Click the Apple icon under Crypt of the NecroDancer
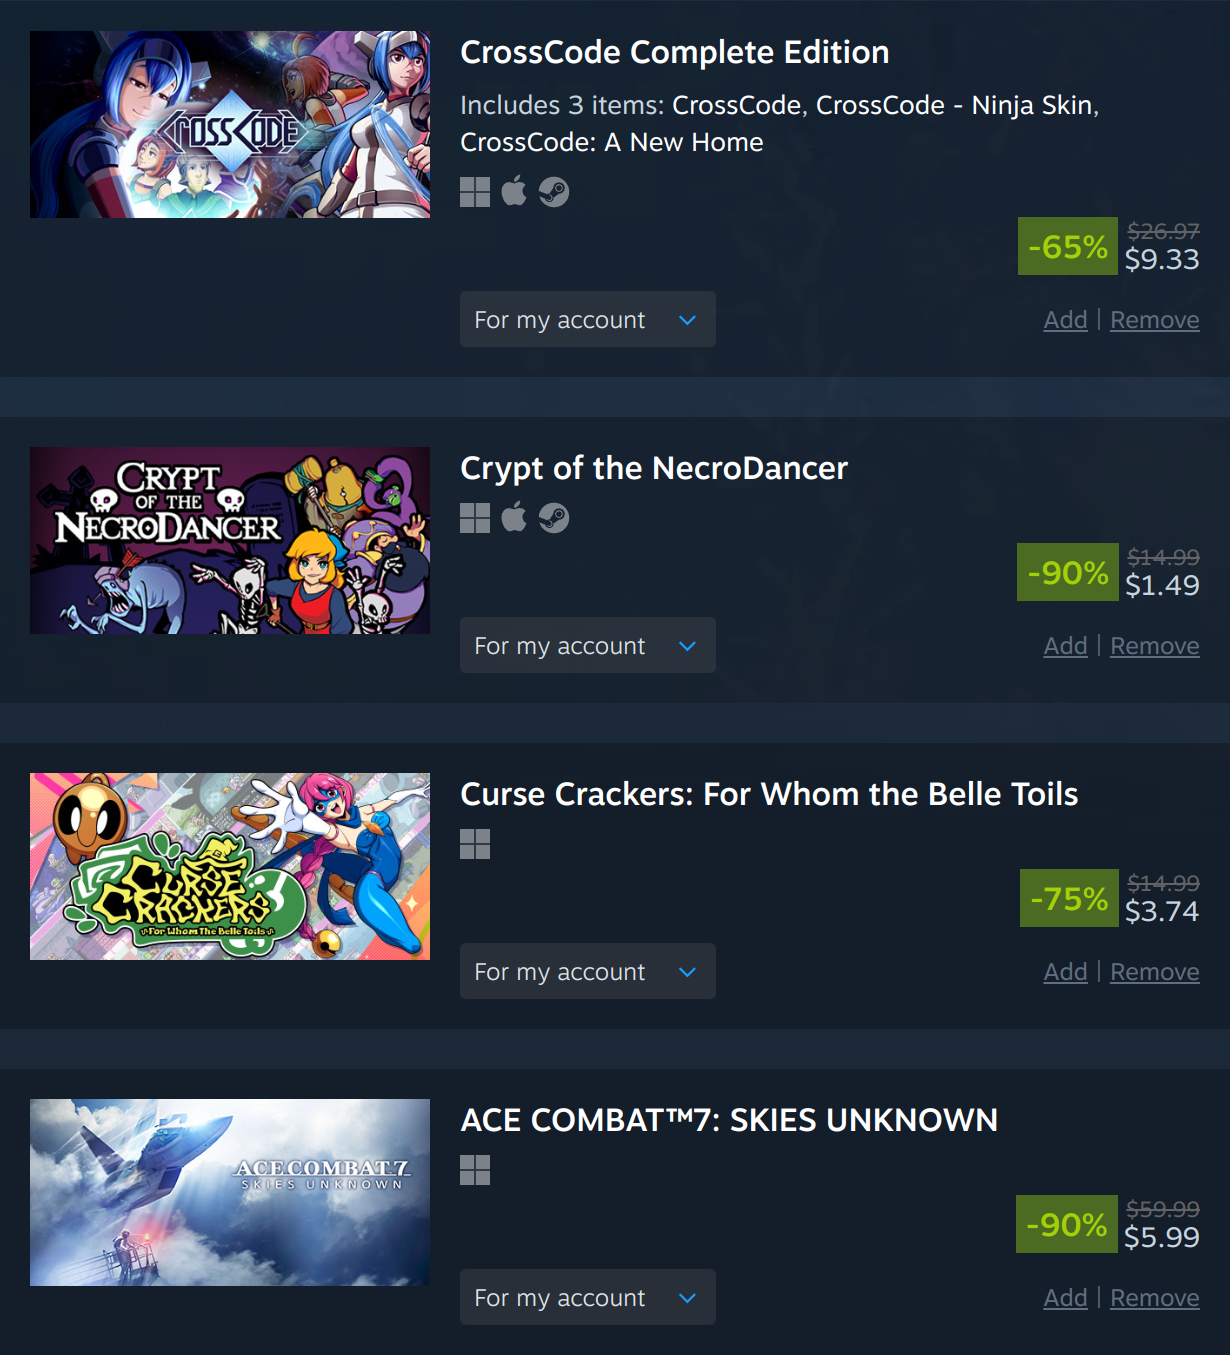 pos(514,517)
